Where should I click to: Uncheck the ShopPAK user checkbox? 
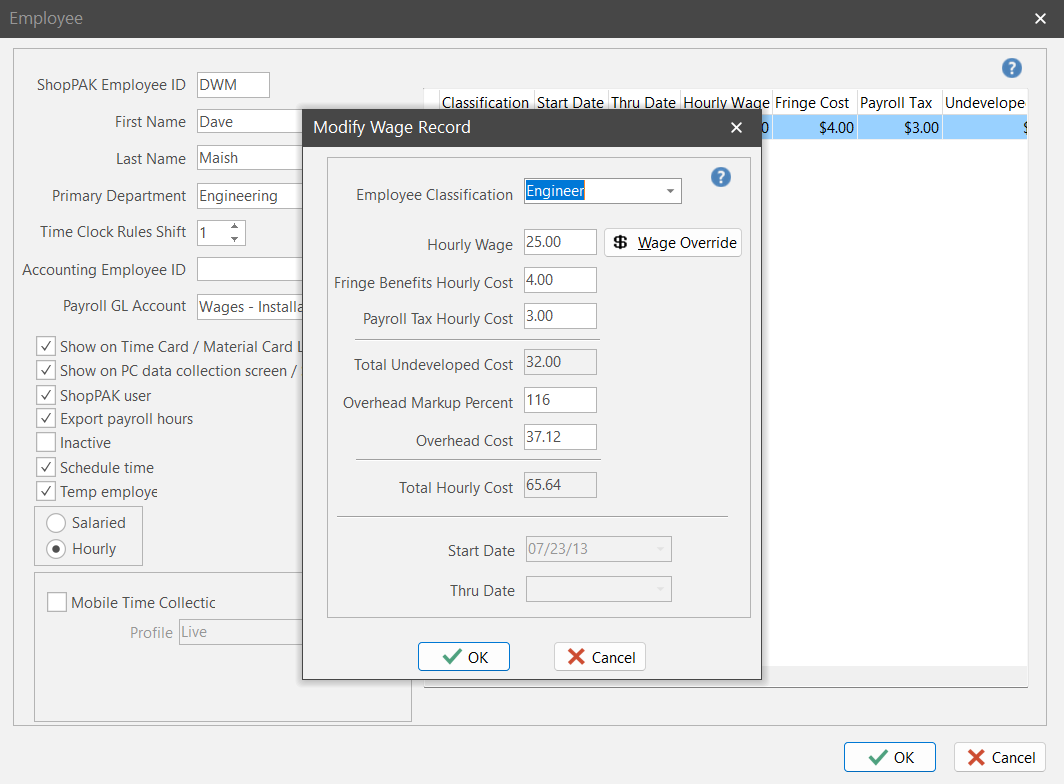click(x=46, y=395)
